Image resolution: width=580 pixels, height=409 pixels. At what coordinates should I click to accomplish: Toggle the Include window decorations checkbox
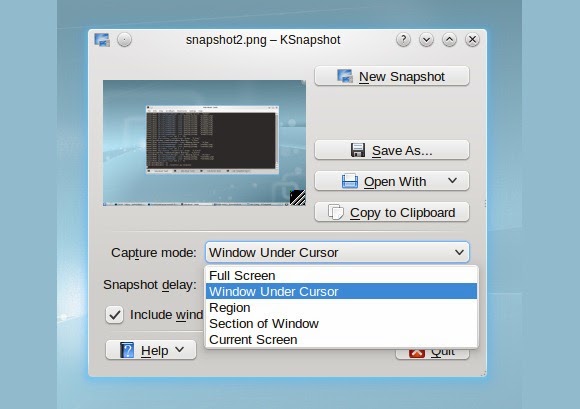(114, 315)
